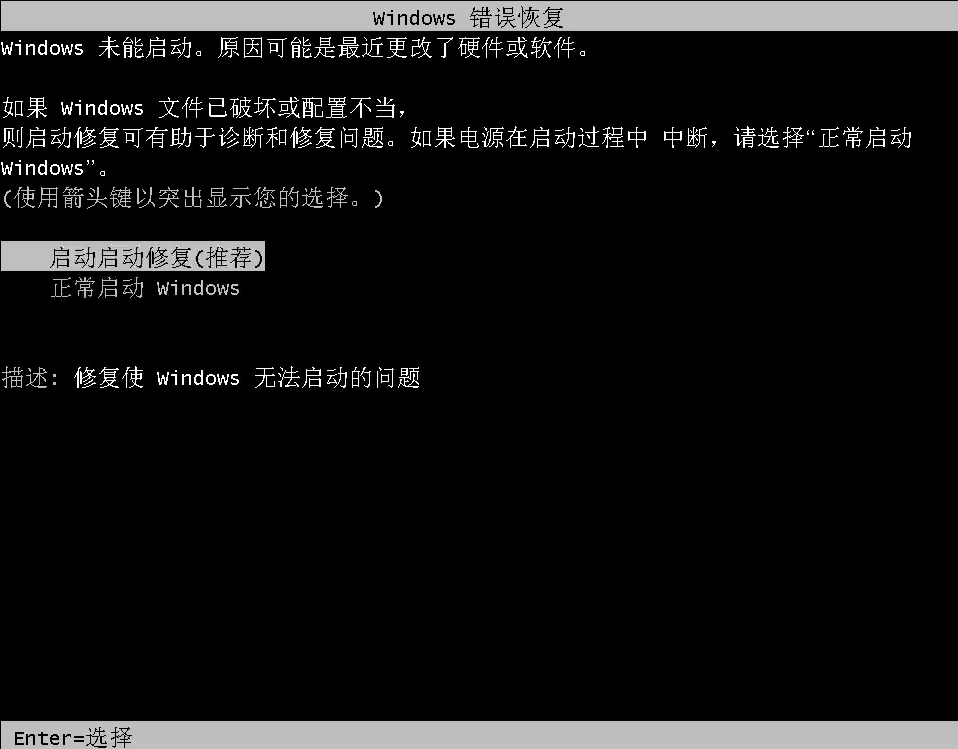Click 请选择 text near the line end
958x749 pixels.
coord(769,138)
